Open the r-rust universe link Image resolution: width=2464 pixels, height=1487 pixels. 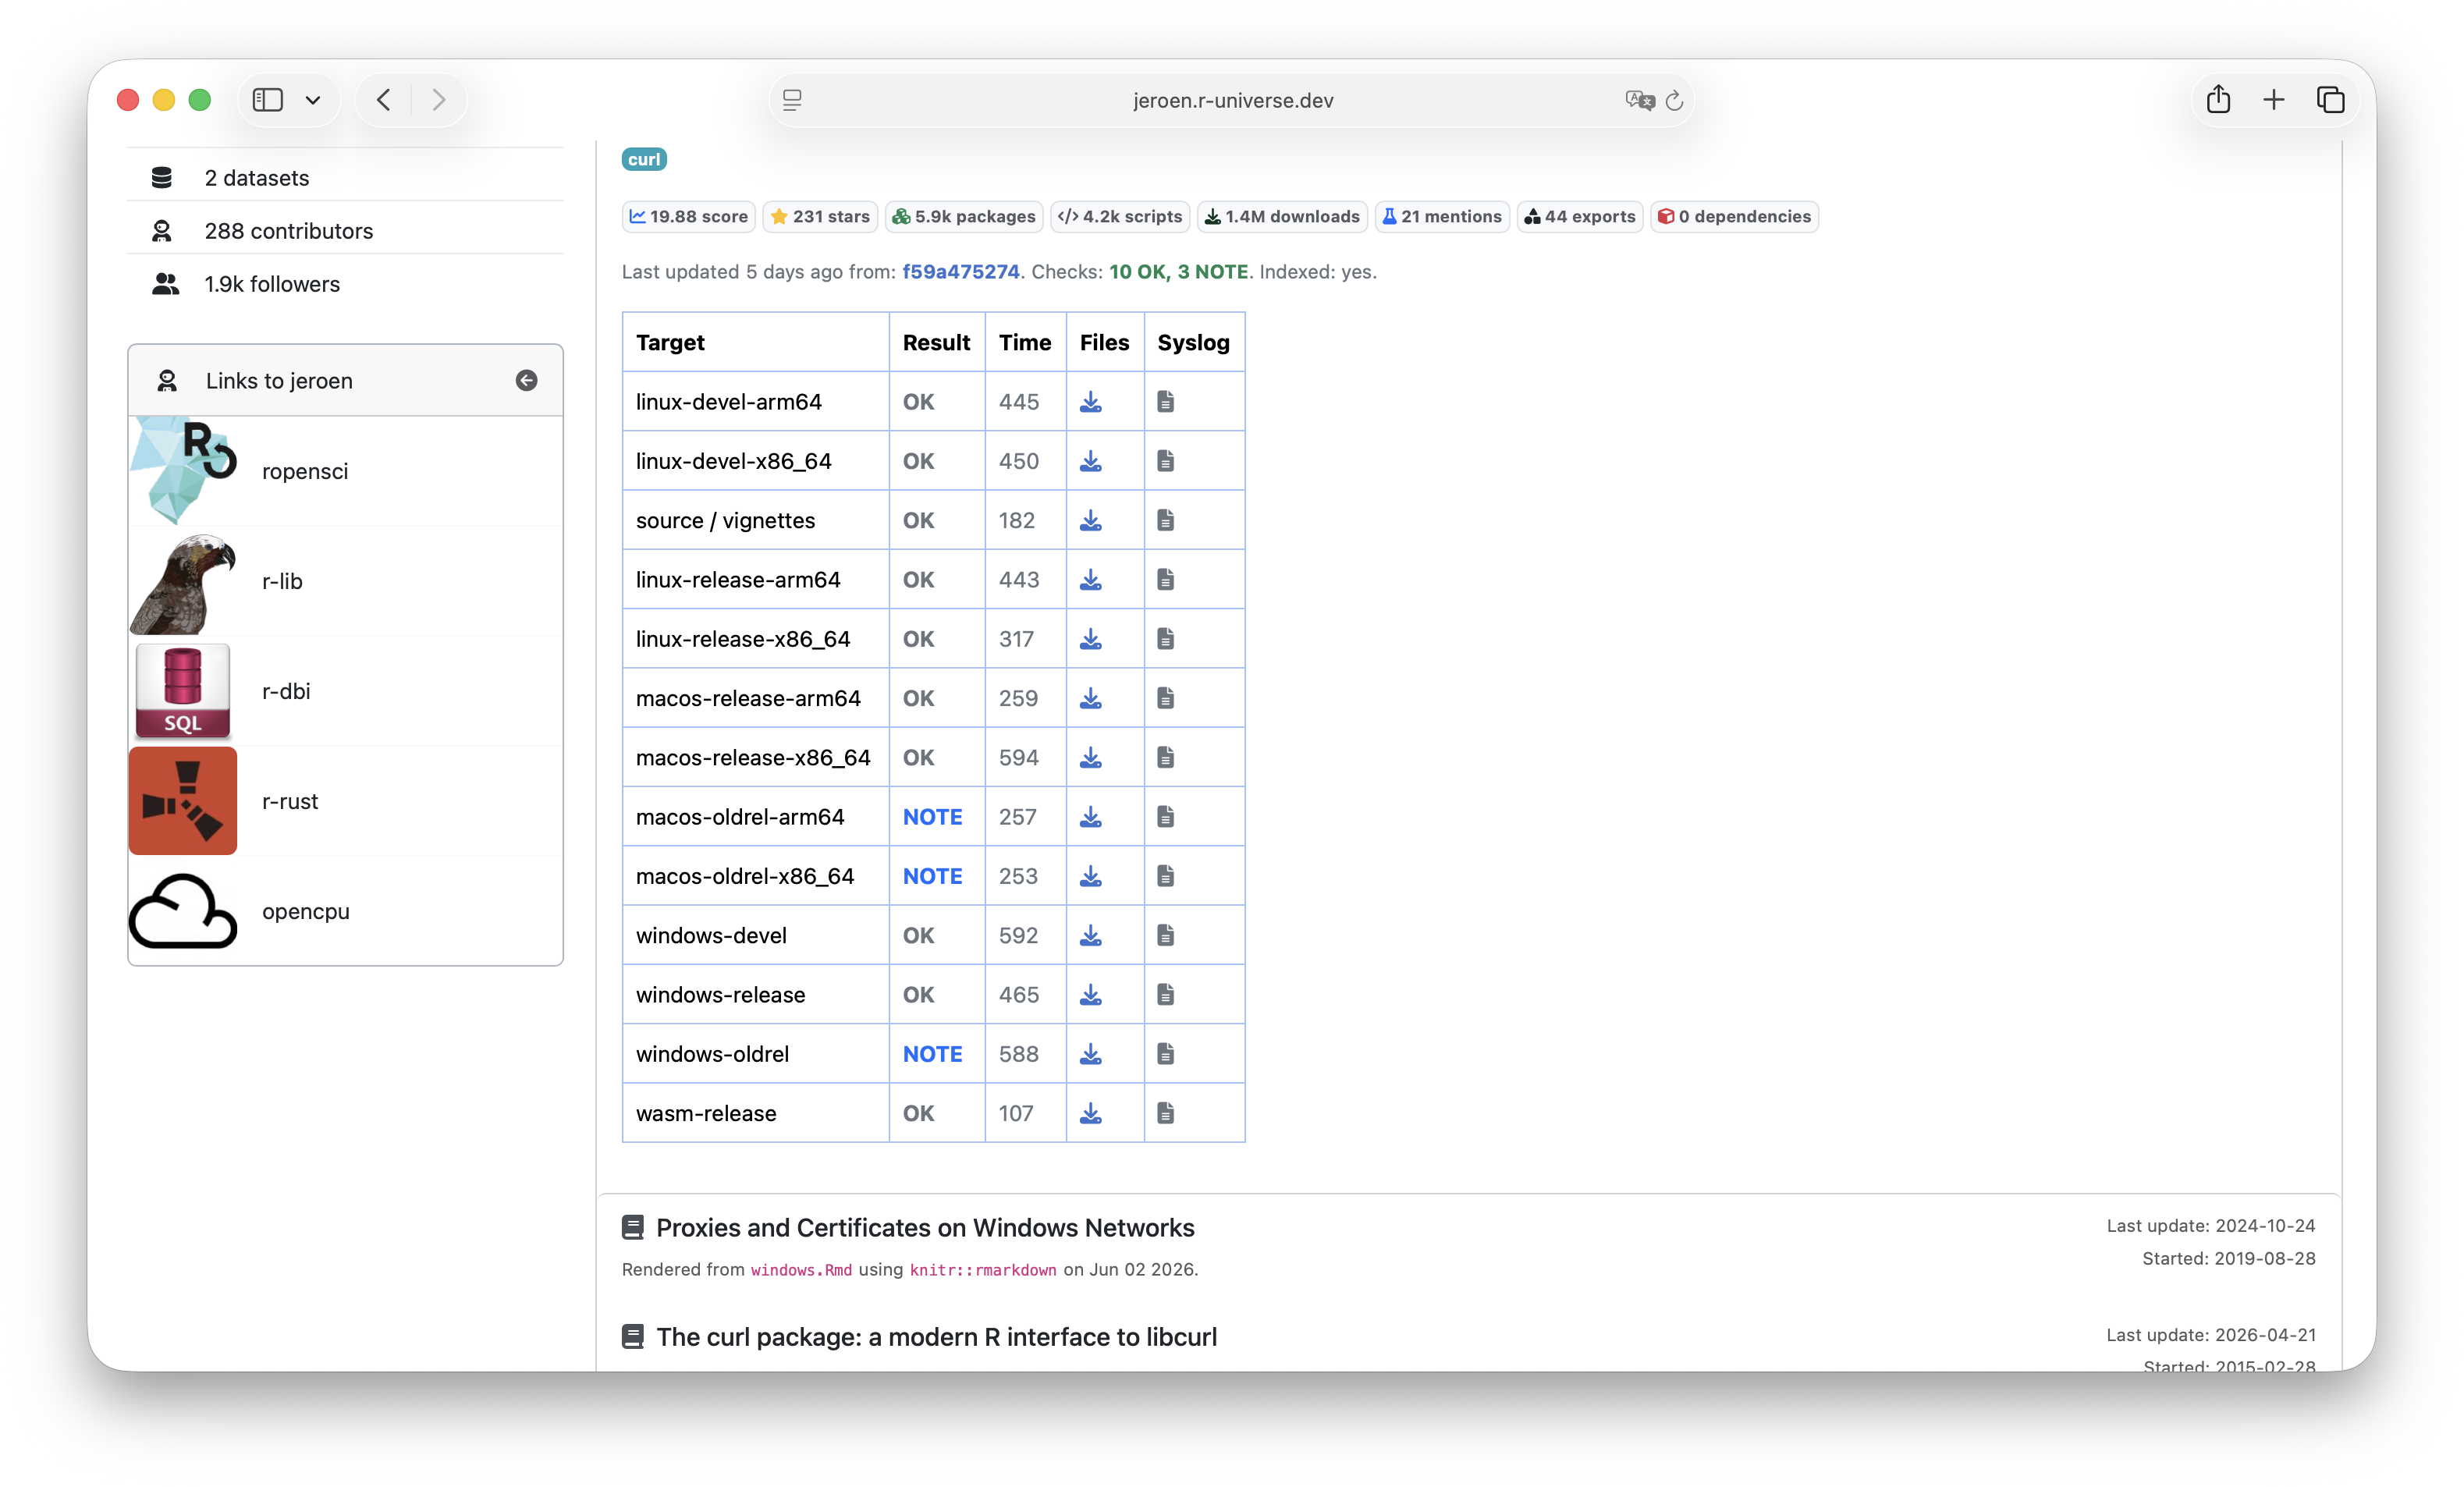pyautogui.click(x=290, y=801)
